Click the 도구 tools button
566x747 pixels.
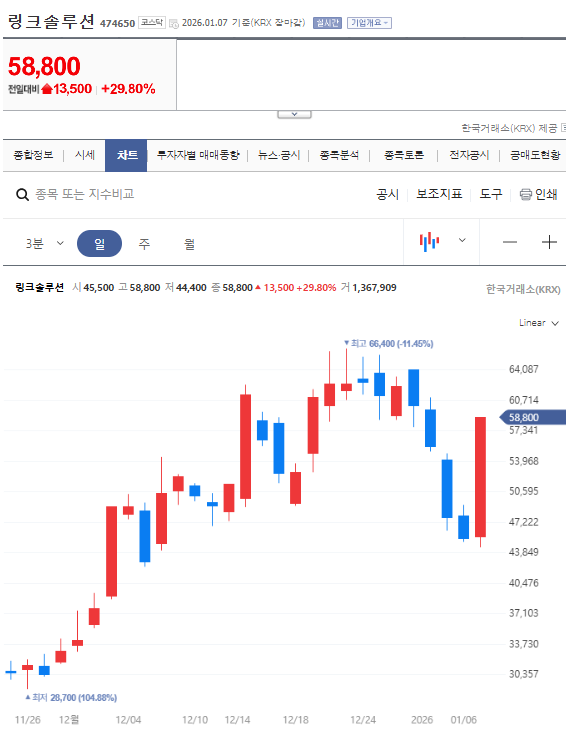coord(491,194)
